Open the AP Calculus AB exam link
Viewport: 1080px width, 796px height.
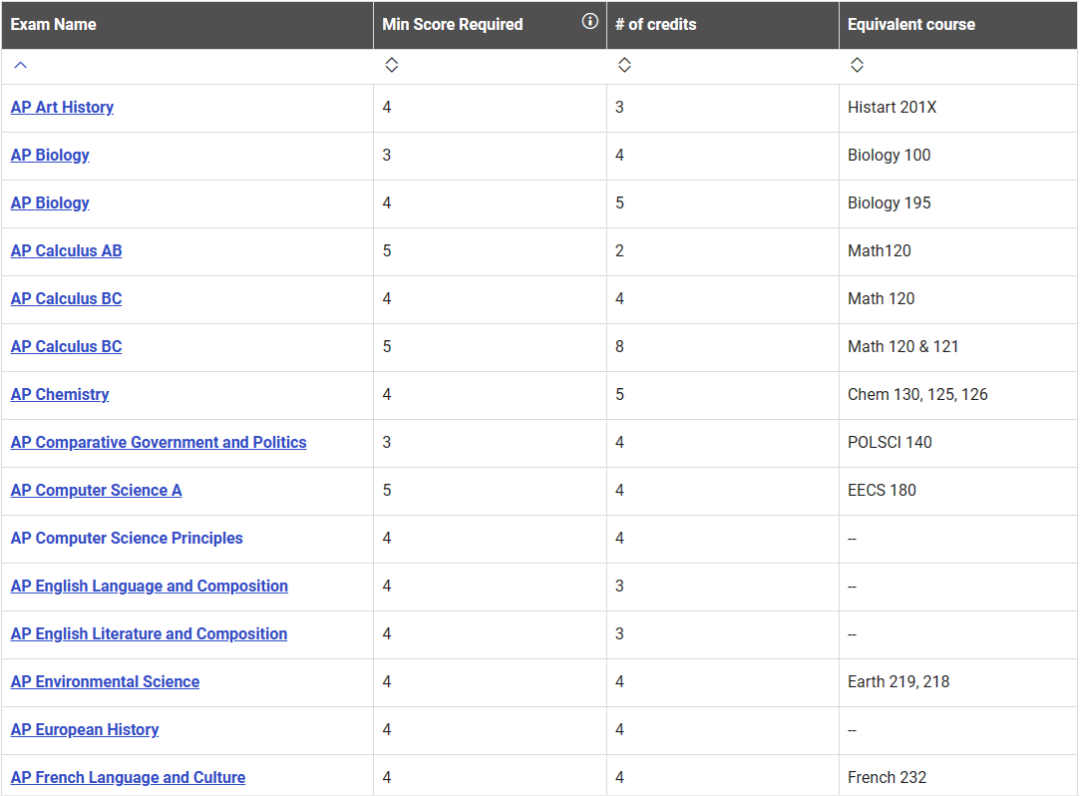(66, 251)
